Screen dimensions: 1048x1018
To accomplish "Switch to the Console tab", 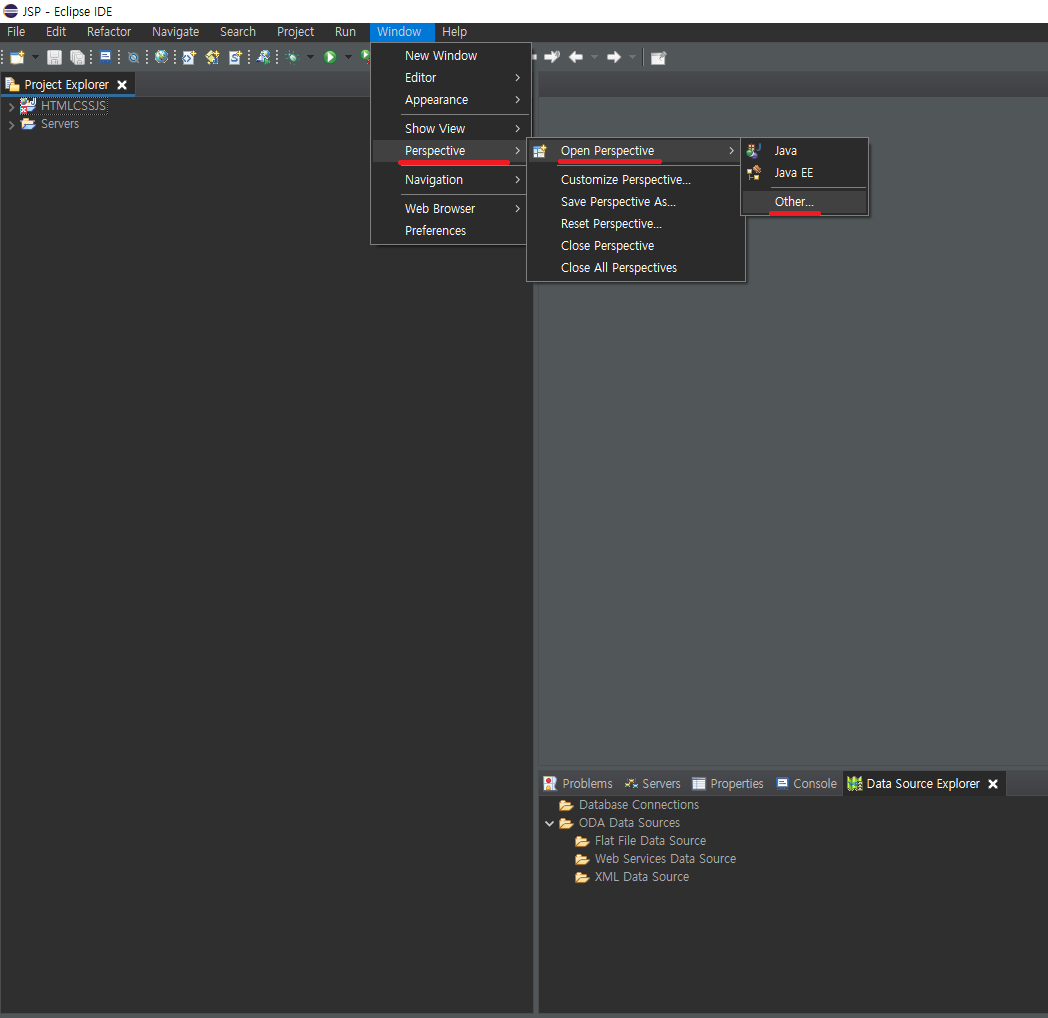I will (806, 783).
